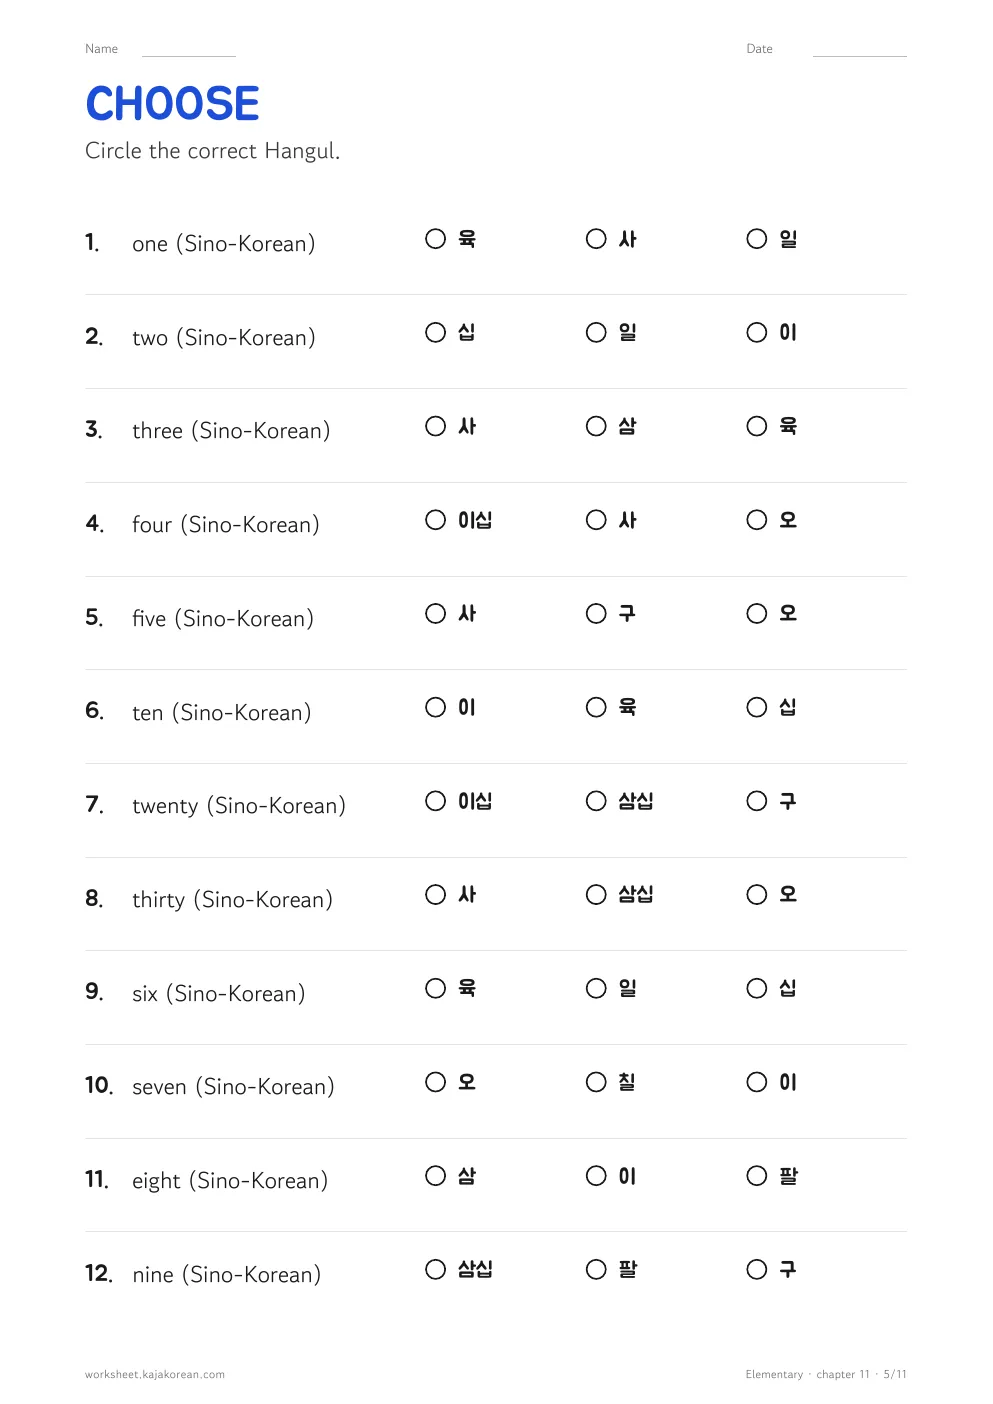Click the CHOOSE heading

pyautogui.click(x=172, y=104)
